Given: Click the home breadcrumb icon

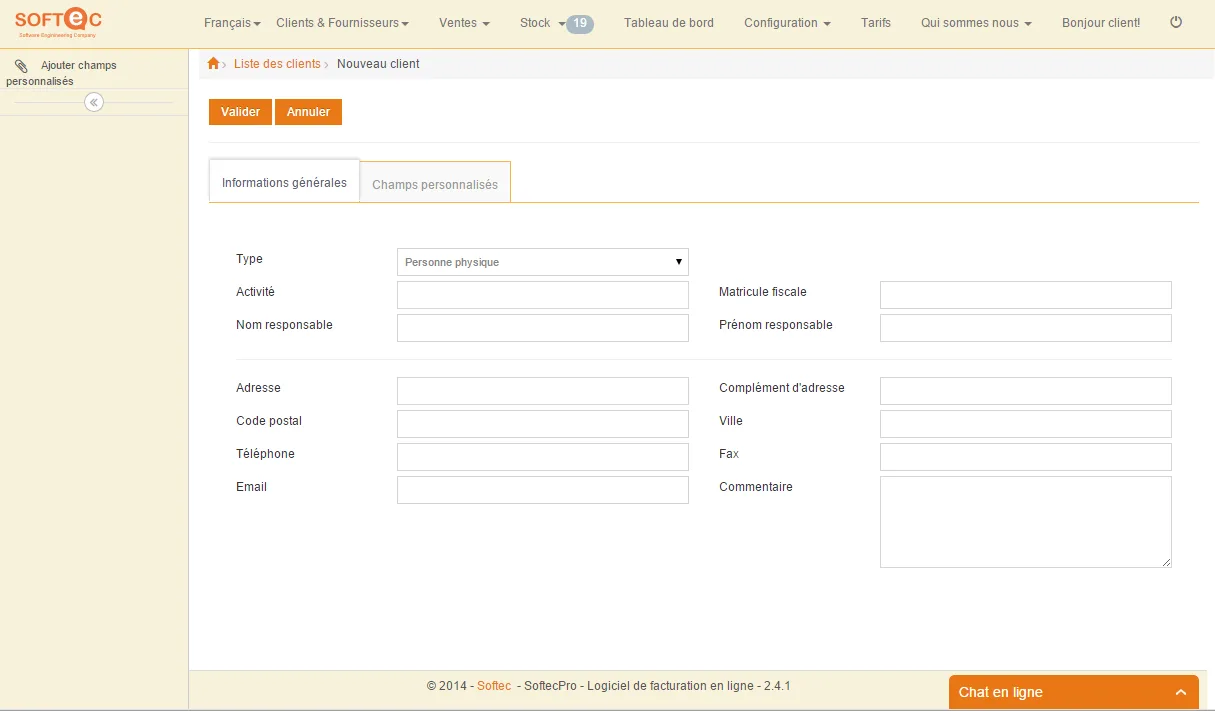Looking at the screenshot, I should [x=213, y=64].
